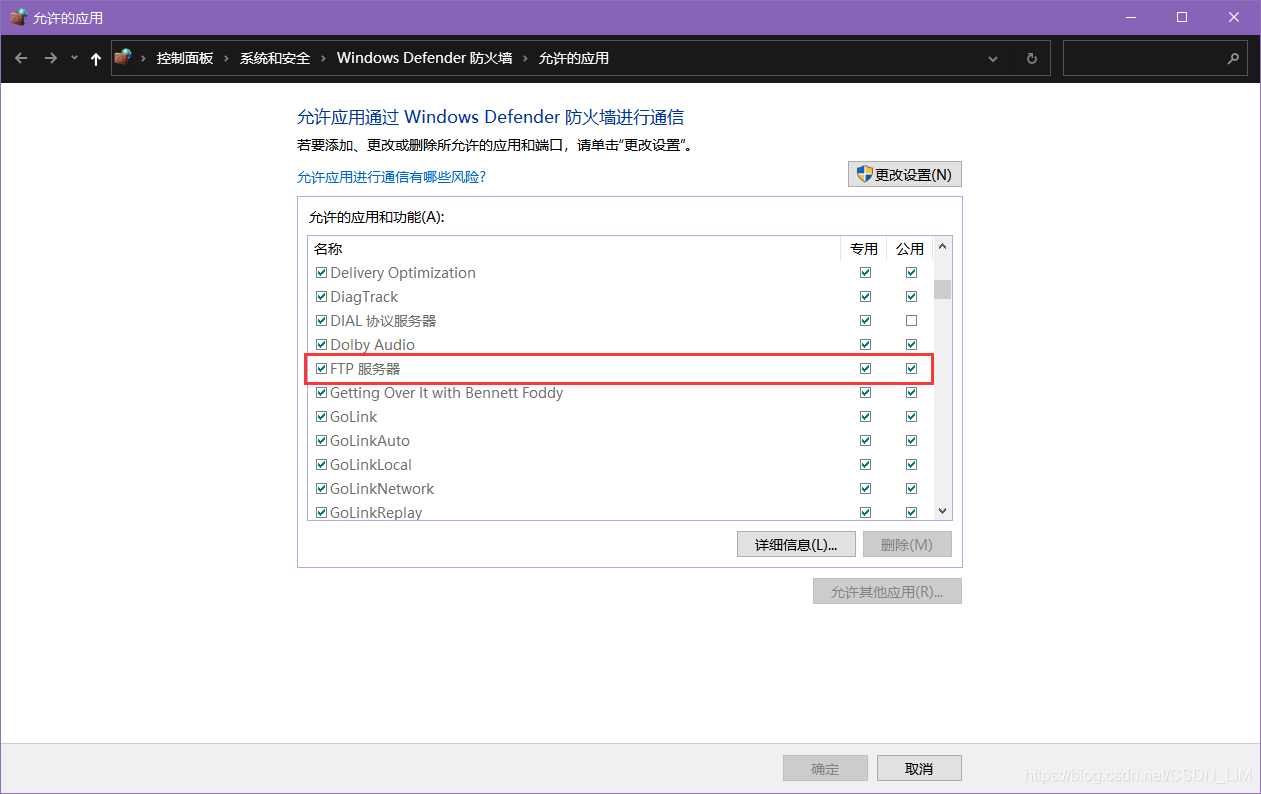Toggle GoLinkLocal name checkbox
Image resolution: width=1261 pixels, height=794 pixels.
point(321,464)
